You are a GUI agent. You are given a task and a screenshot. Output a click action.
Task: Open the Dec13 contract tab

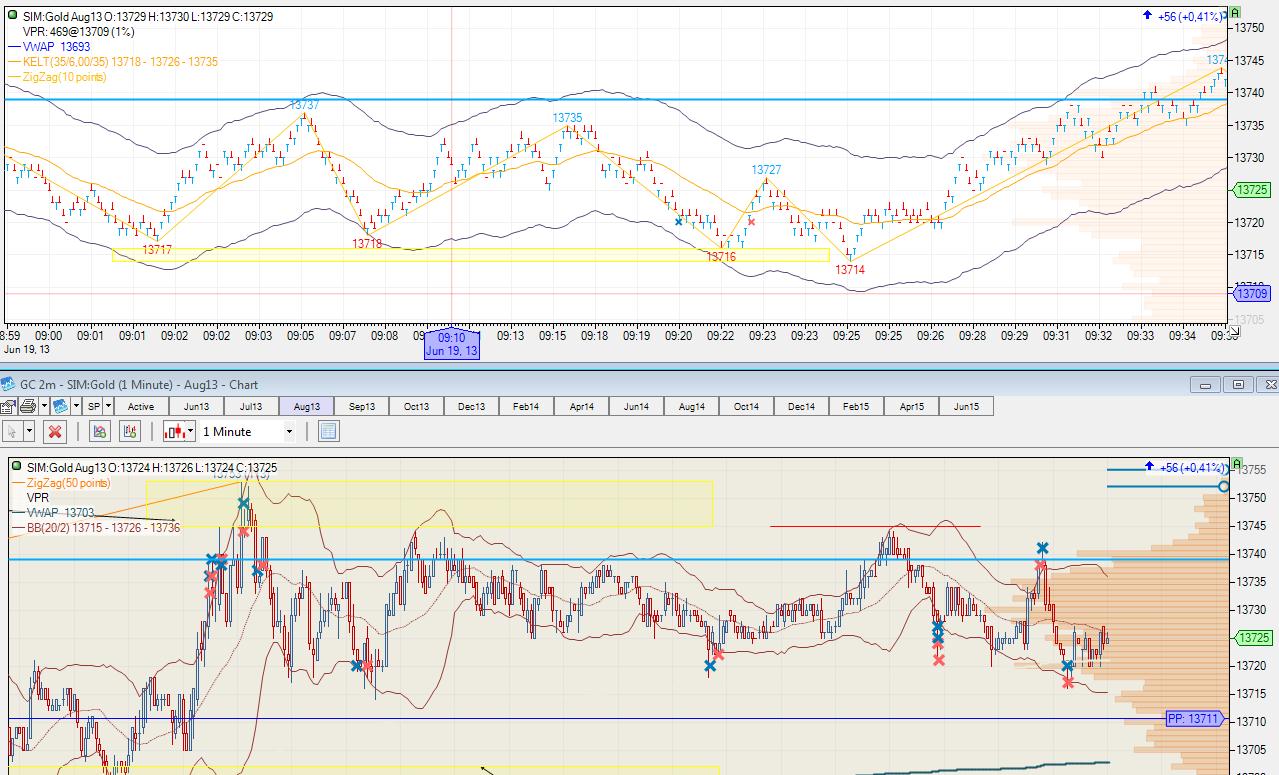(x=471, y=406)
